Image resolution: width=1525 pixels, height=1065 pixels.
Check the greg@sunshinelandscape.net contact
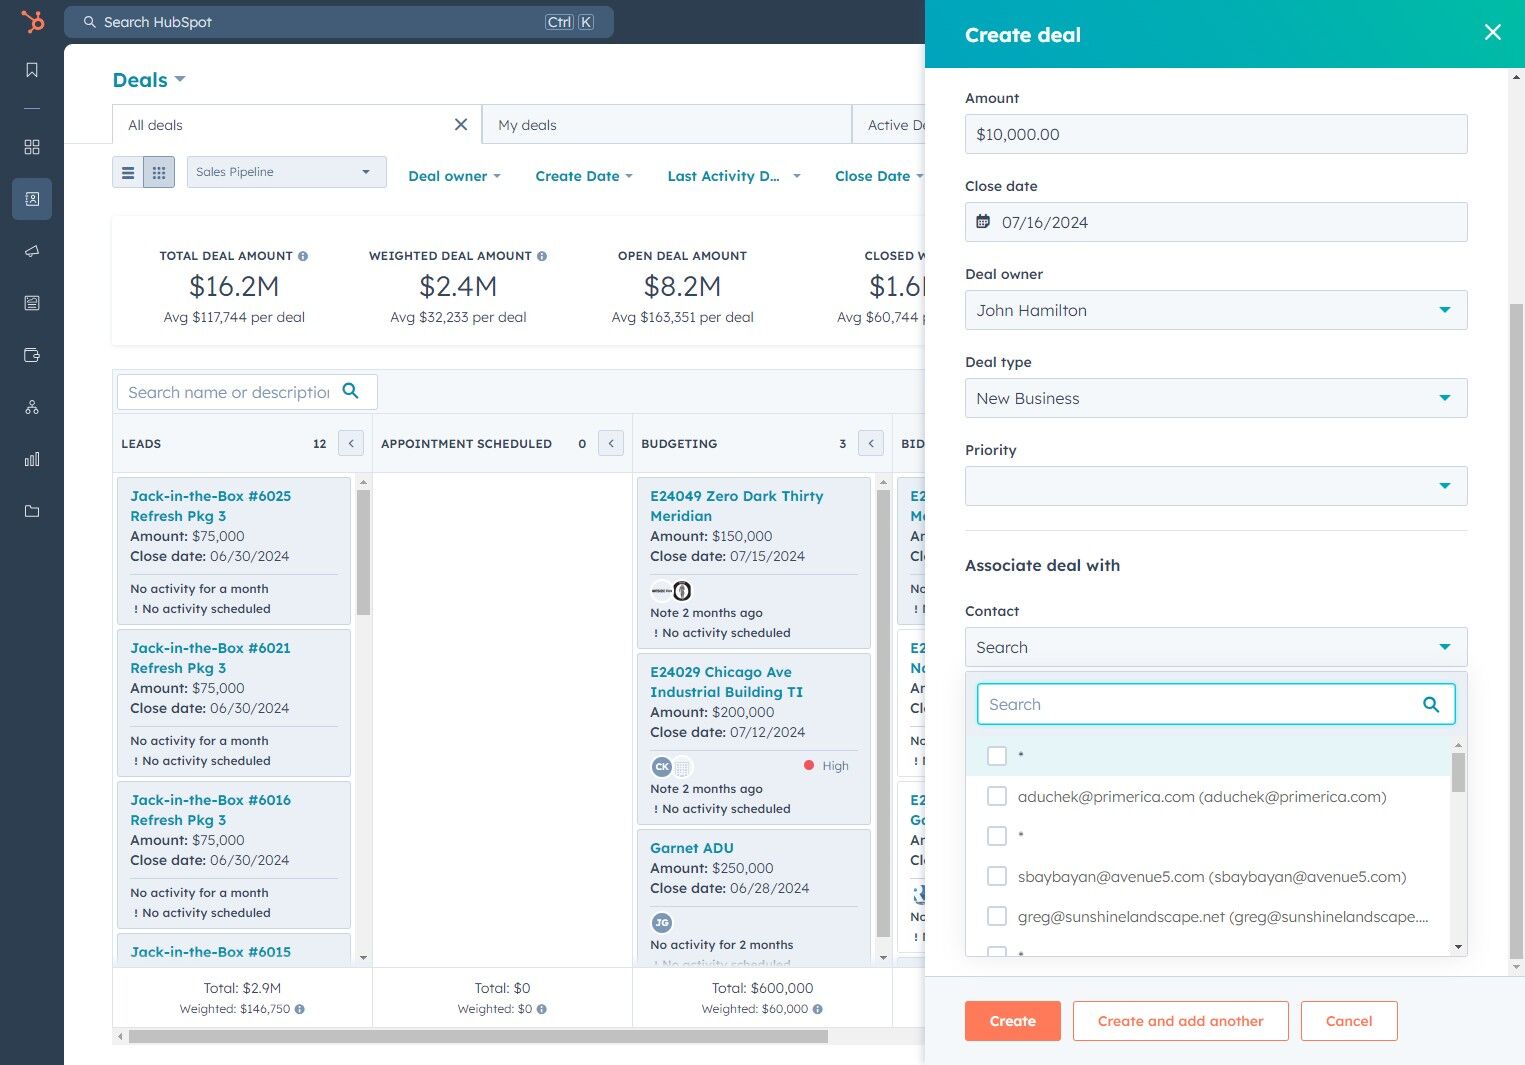[997, 916]
